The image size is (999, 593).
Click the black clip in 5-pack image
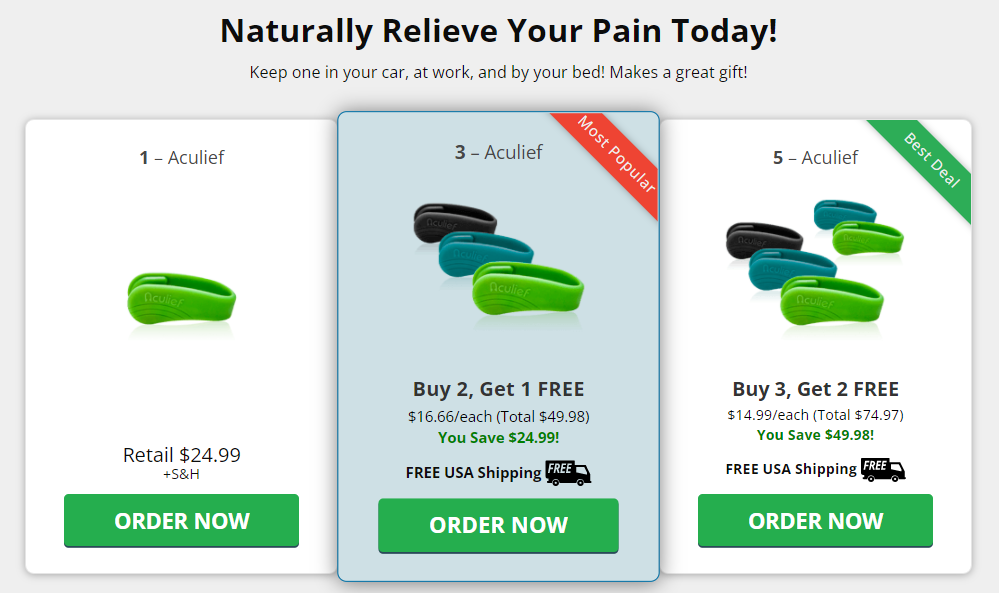(x=763, y=239)
